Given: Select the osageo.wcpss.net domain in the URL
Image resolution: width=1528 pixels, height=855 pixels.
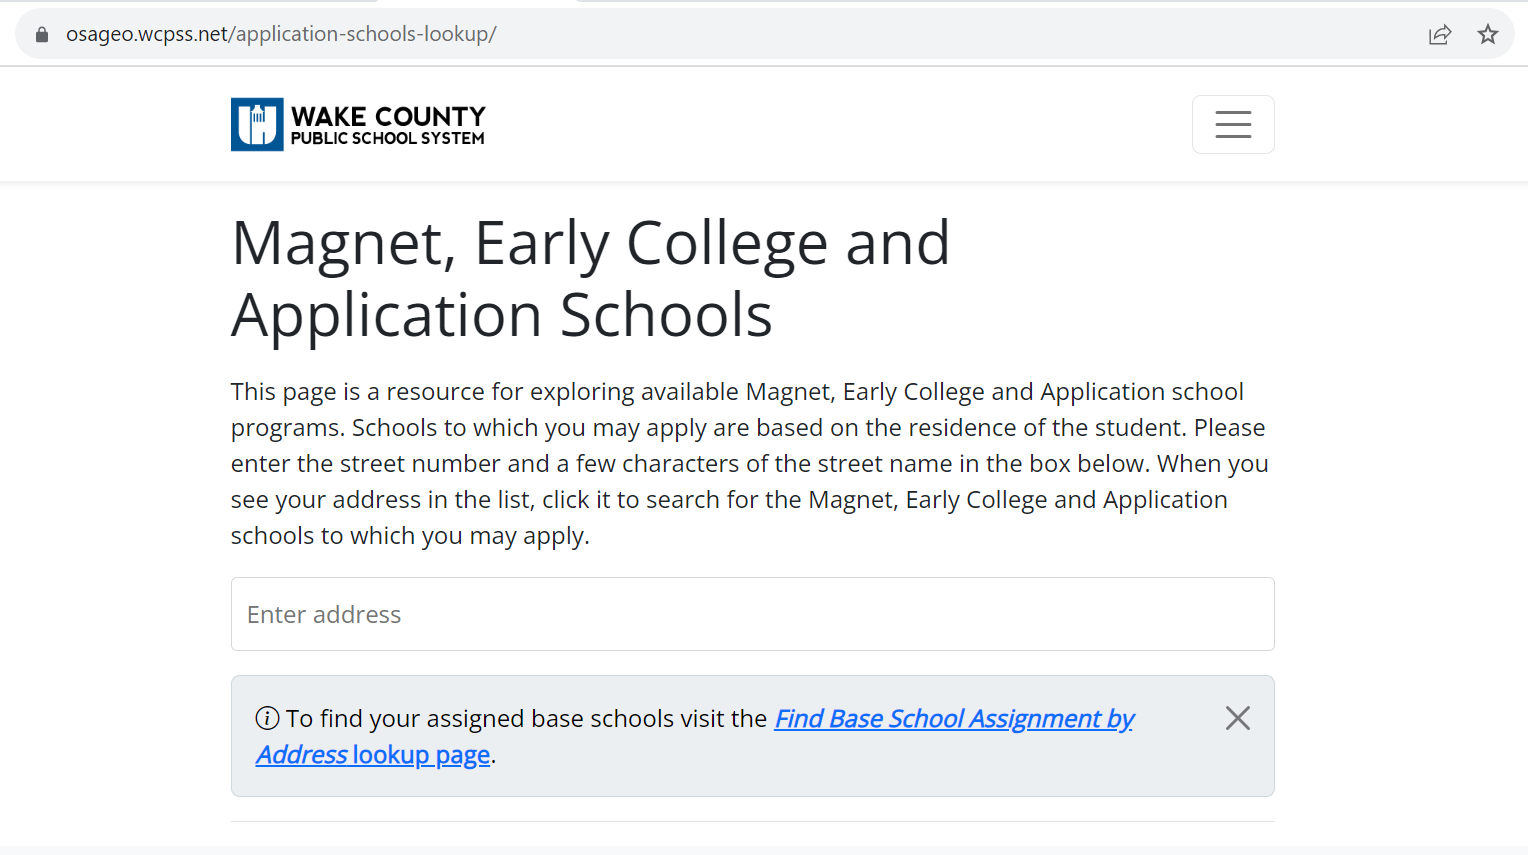Looking at the screenshot, I should (147, 34).
